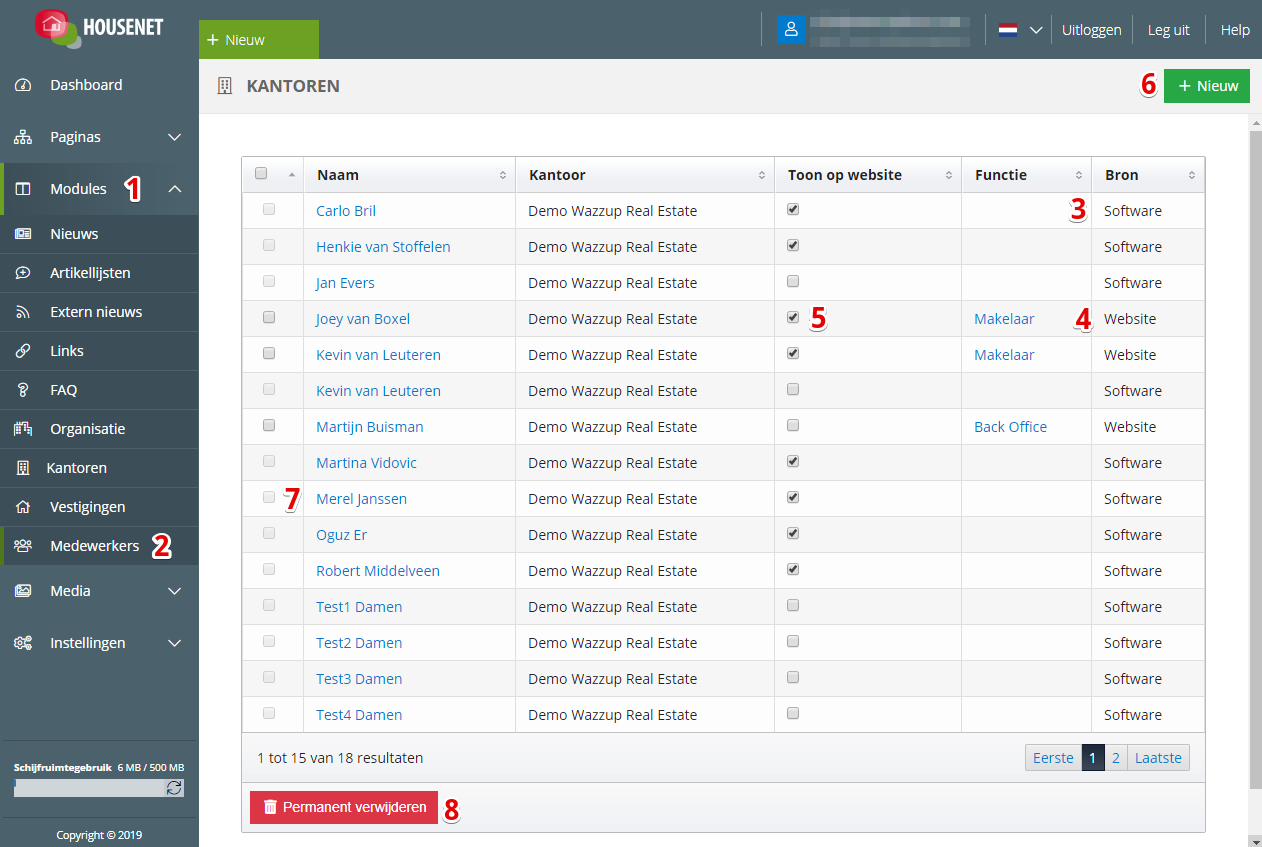Open Dashboard in the sidebar

[x=99, y=85]
